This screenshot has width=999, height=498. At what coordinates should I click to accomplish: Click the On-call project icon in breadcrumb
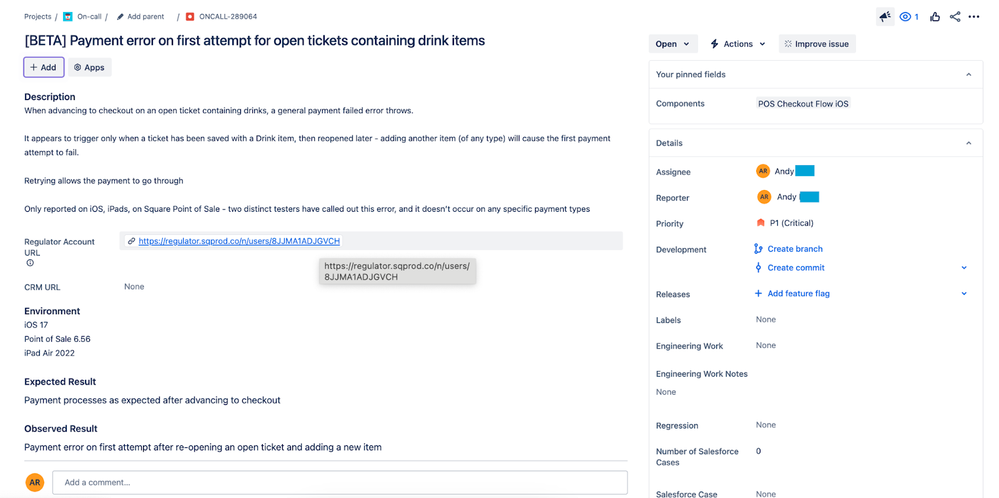(68, 17)
